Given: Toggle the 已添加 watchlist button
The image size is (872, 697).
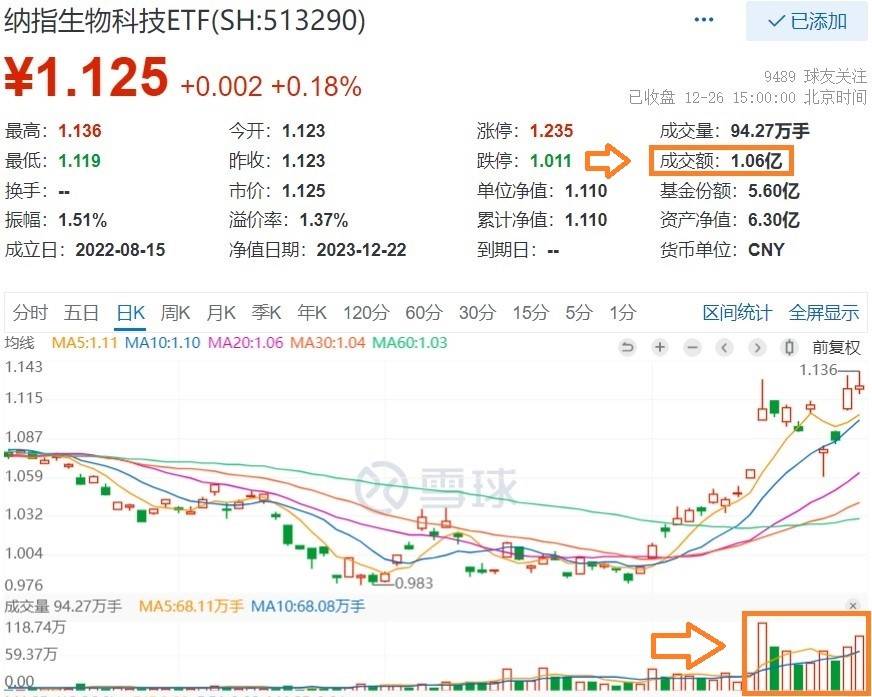Looking at the screenshot, I should click(x=807, y=21).
